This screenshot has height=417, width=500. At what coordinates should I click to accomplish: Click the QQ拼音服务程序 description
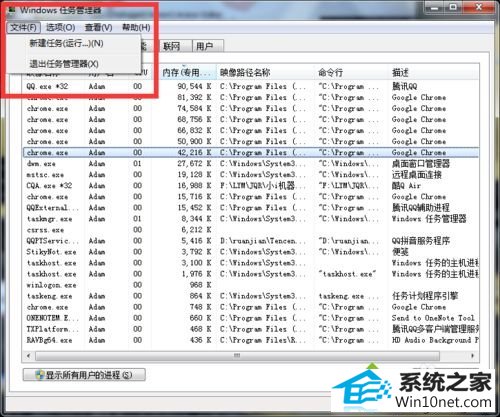(421, 241)
